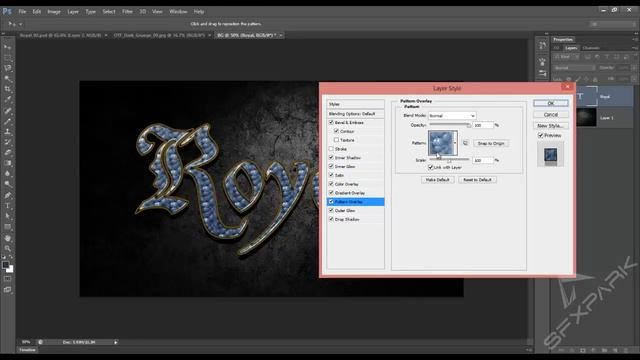Select the Eraser tool
The height and width of the screenshot is (360, 640).
[8, 153]
